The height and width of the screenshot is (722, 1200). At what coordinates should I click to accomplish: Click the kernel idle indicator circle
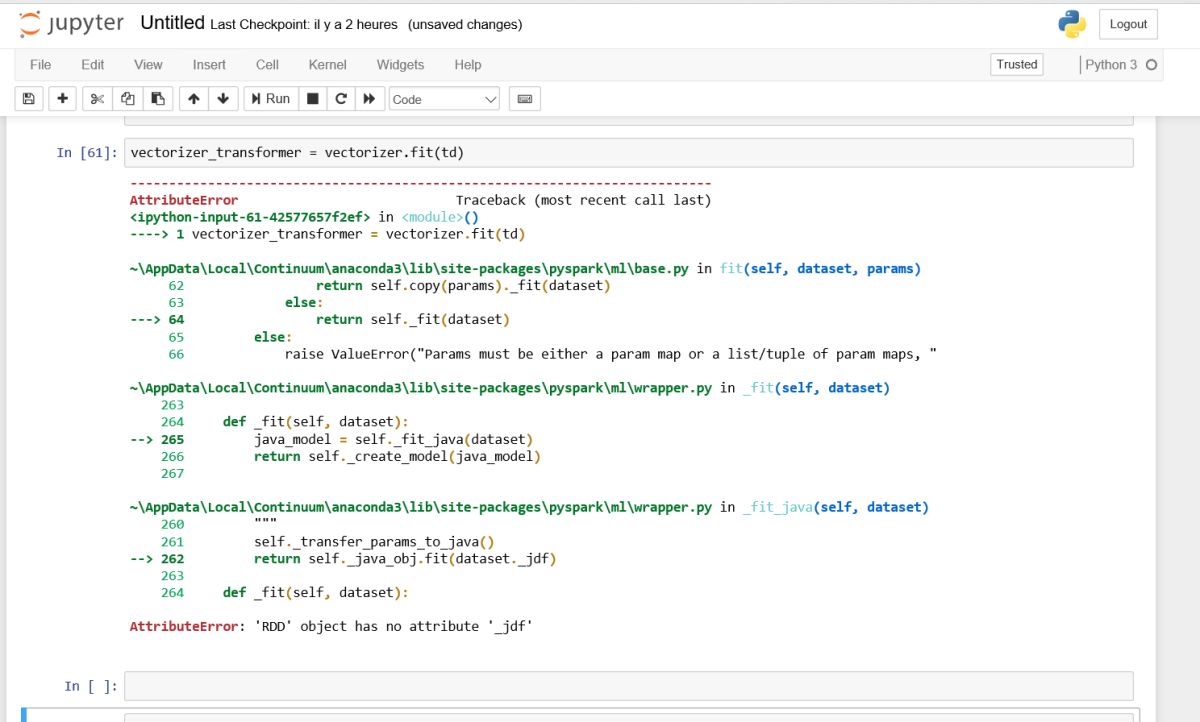1151,65
